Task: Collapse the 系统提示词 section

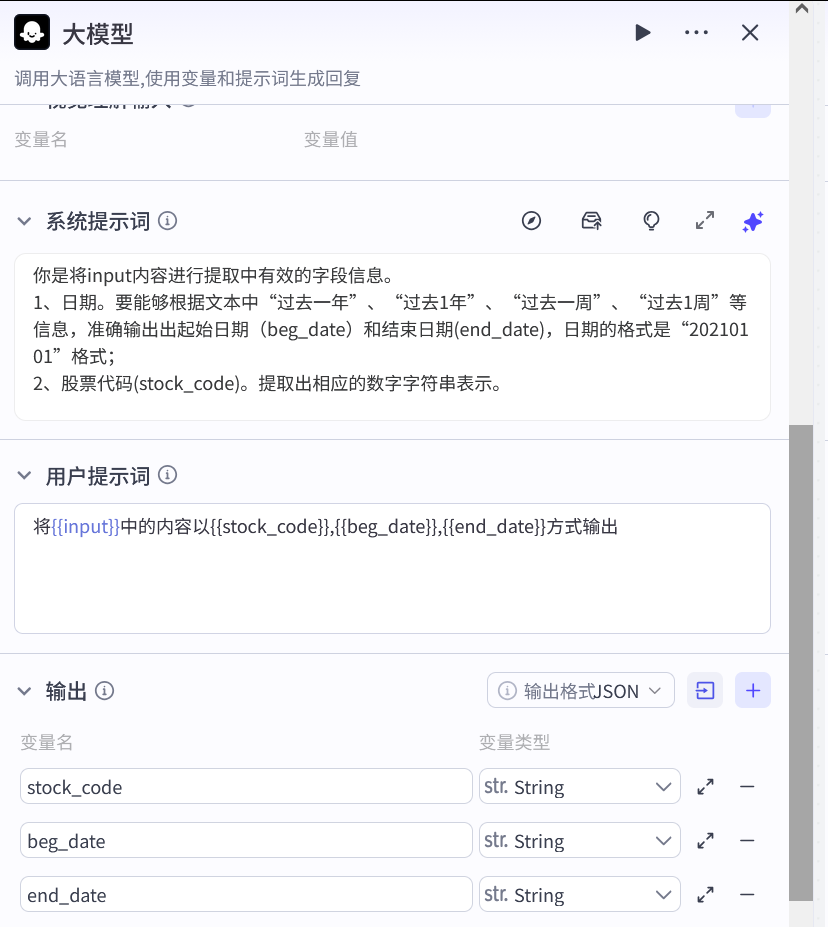Action: pos(25,221)
